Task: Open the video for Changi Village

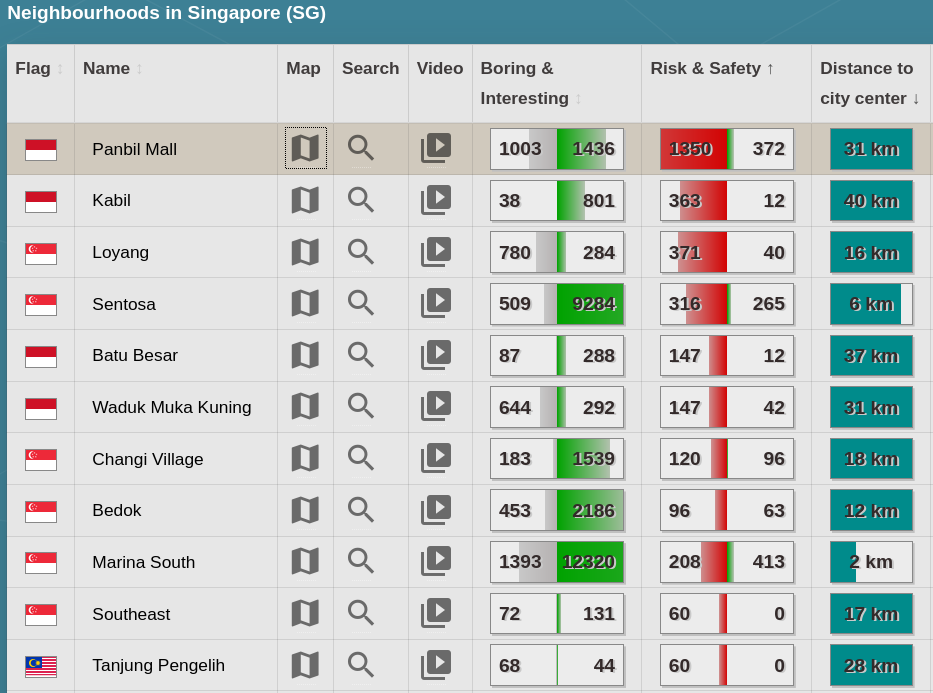Action: click(436, 458)
